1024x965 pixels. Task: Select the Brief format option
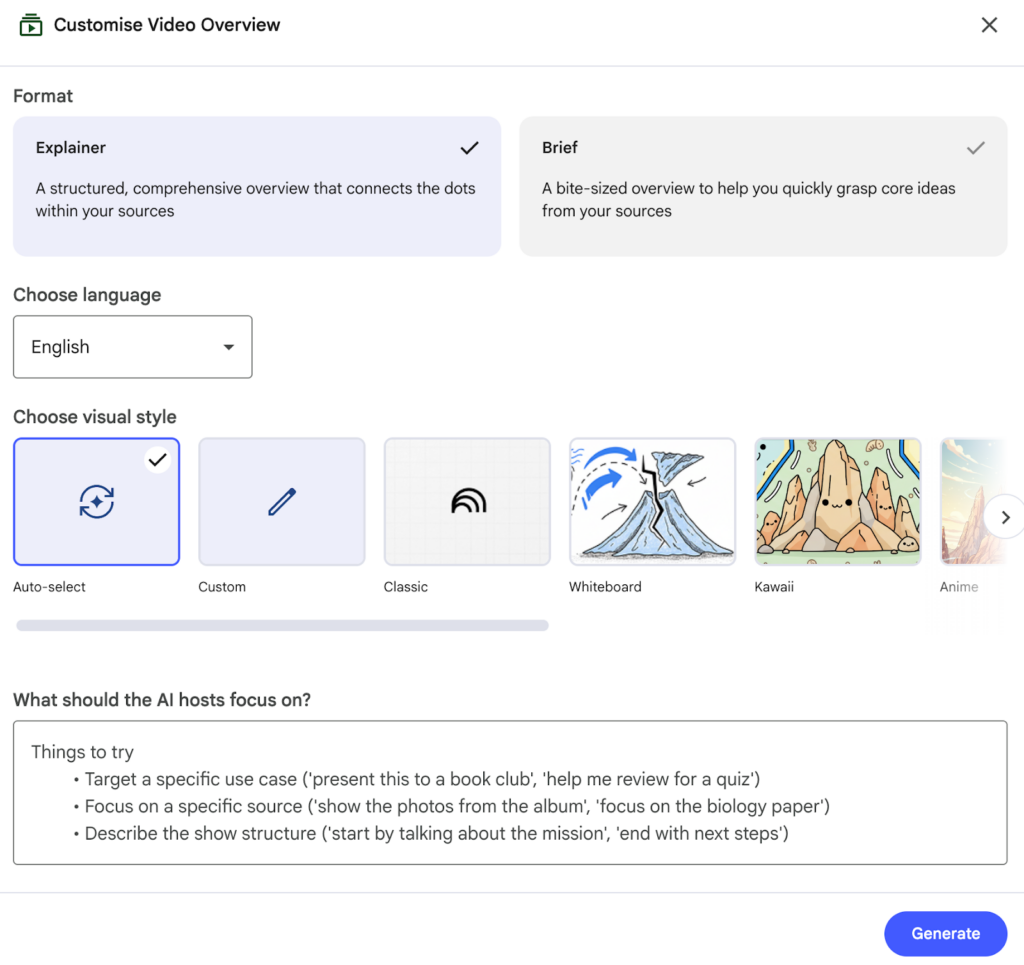pos(762,186)
